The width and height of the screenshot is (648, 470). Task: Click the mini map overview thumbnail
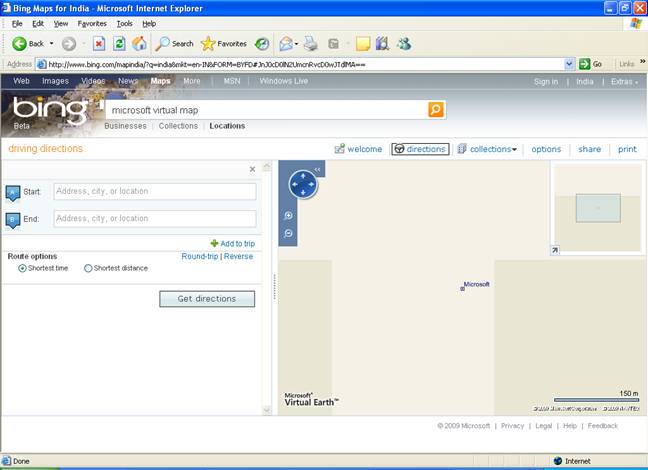(598, 208)
